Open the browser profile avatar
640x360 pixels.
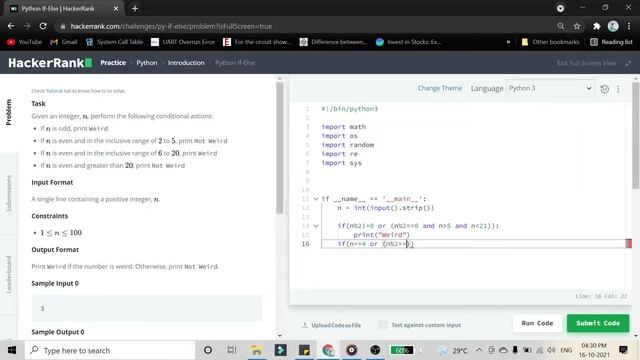pos(613,26)
